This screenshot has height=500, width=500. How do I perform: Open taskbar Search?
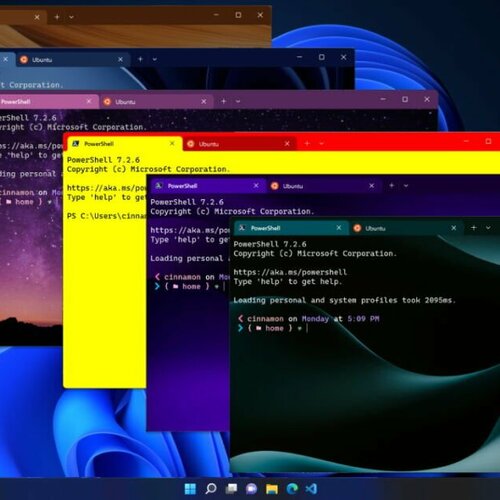[211, 489]
